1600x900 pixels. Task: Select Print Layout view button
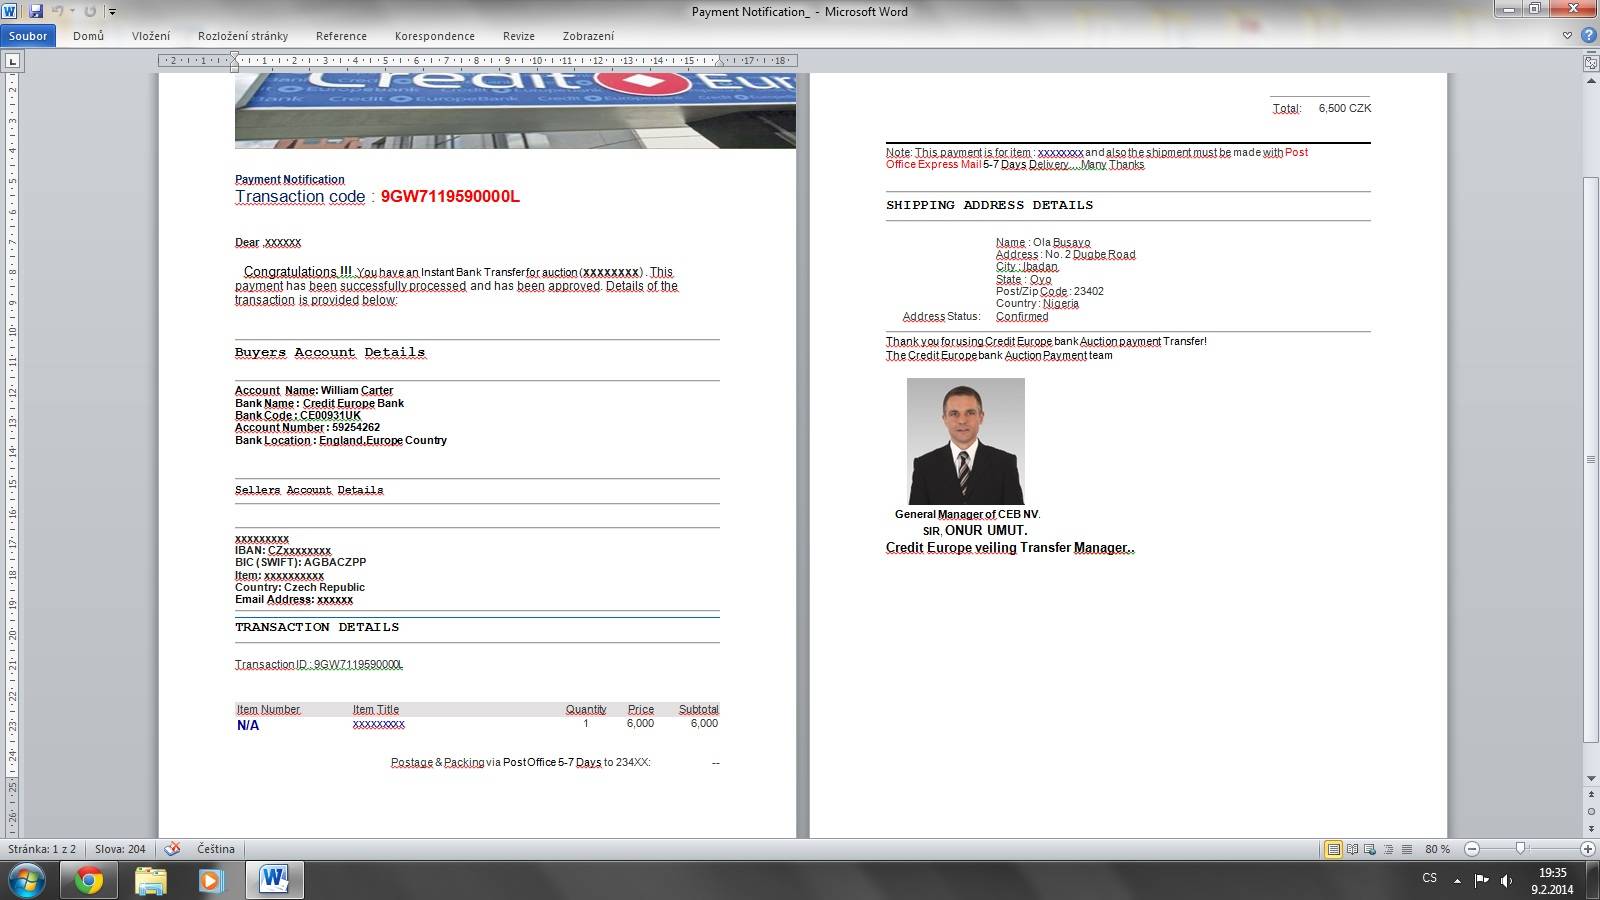[x=1333, y=849]
